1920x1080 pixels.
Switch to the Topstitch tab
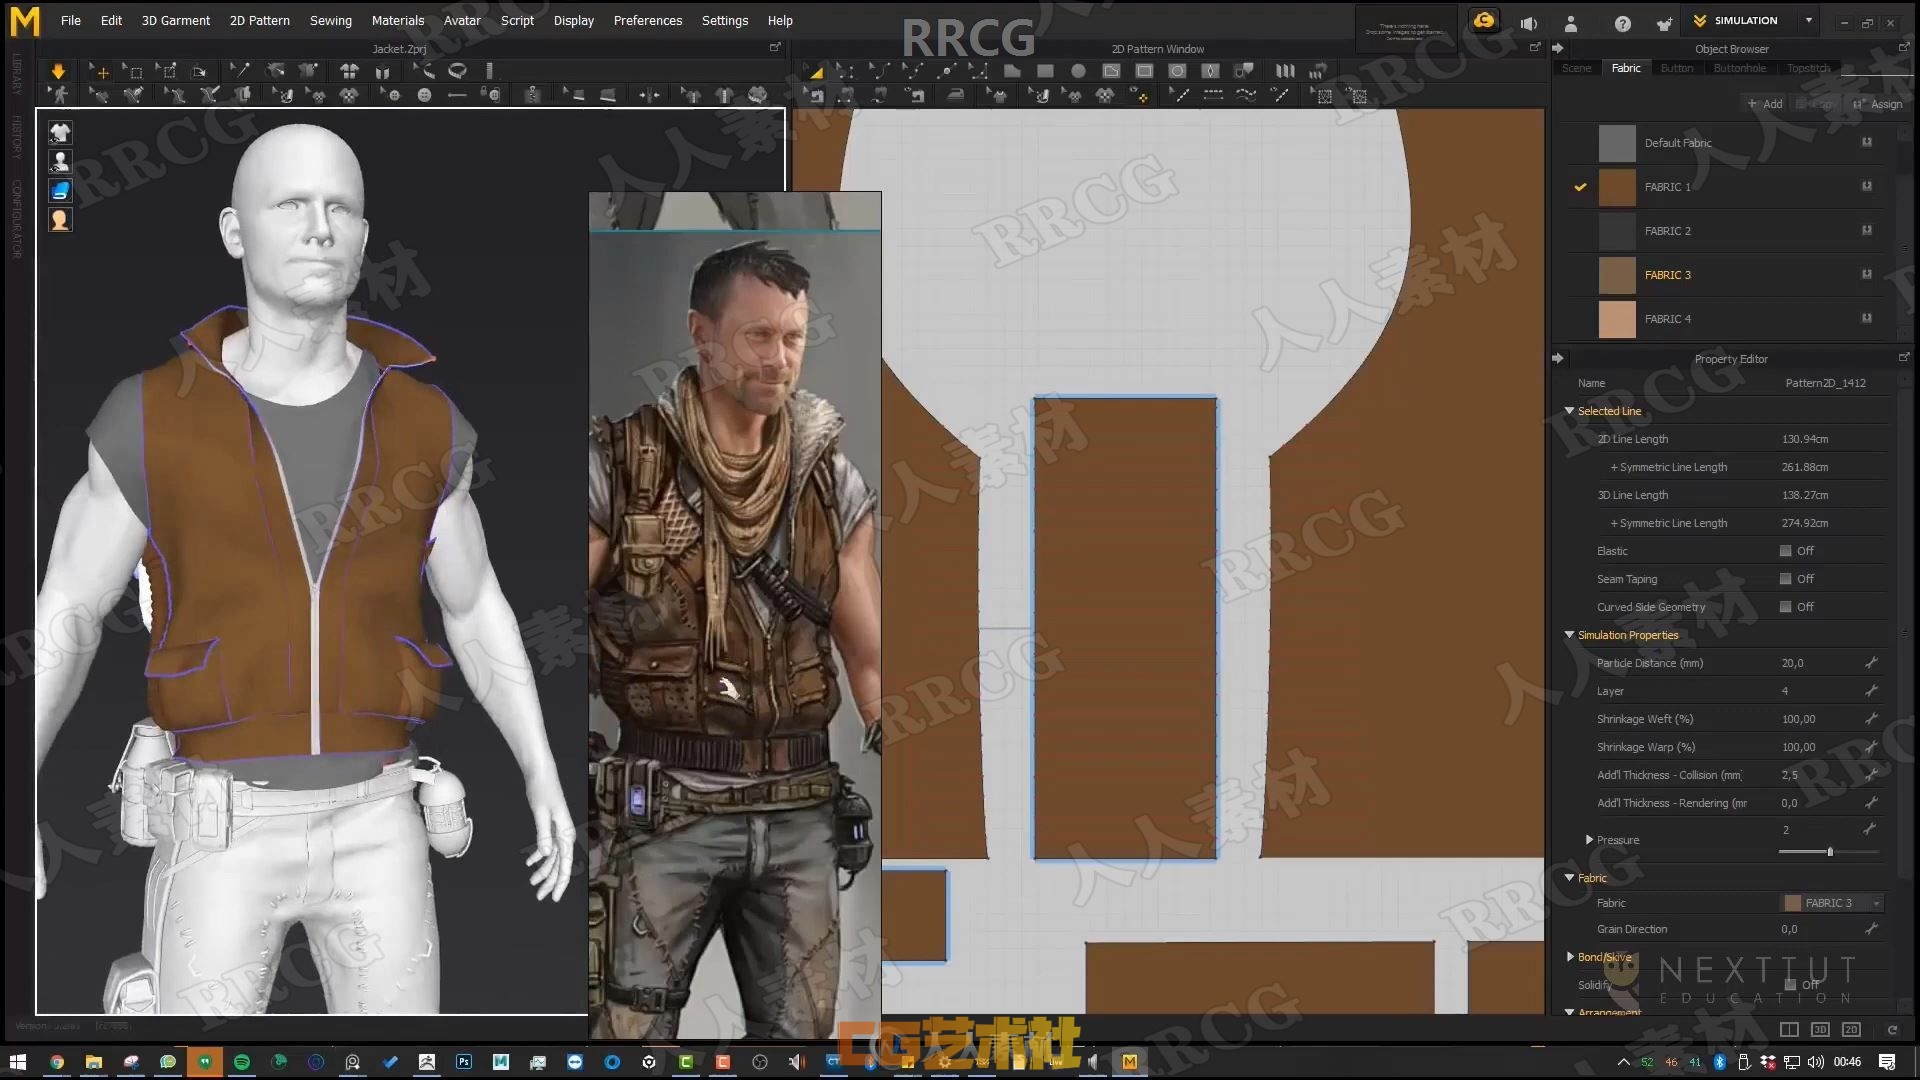point(1808,68)
